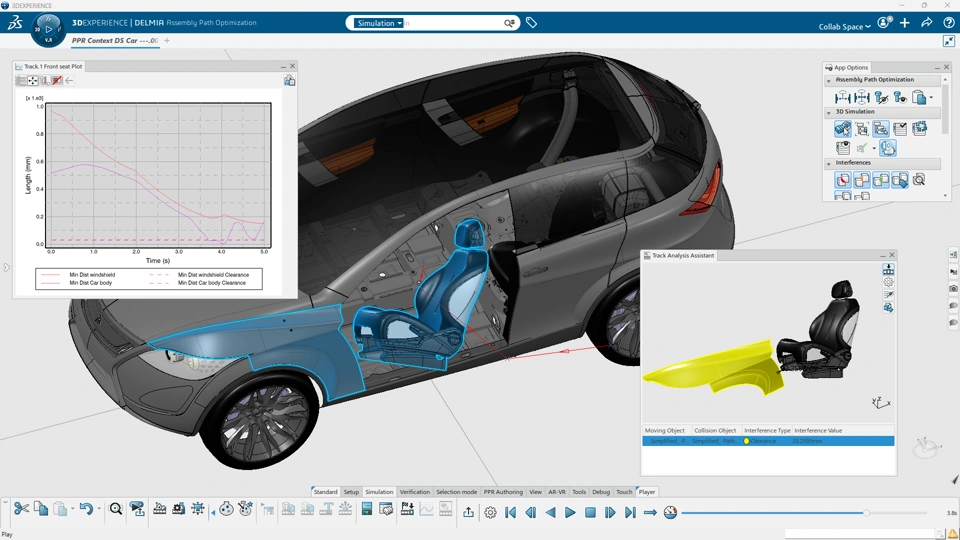Open the Collab Space dropdown
Viewport: 960px width, 540px height.
844,26
